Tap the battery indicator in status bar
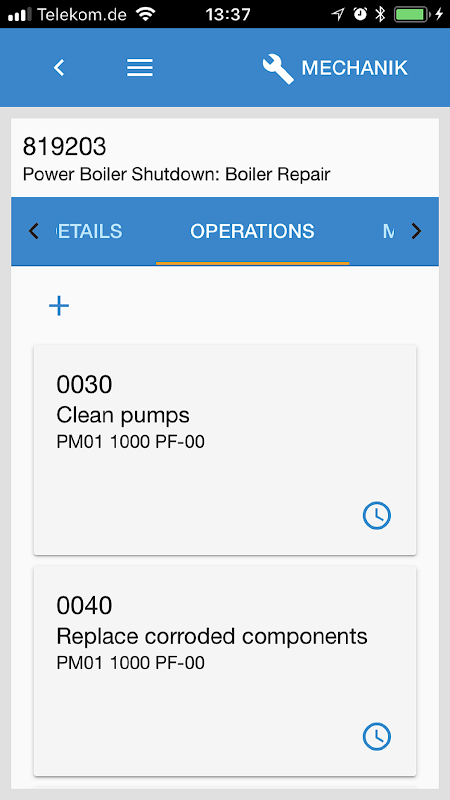The width and height of the screenshot is (450, 800). pos(412,14)
